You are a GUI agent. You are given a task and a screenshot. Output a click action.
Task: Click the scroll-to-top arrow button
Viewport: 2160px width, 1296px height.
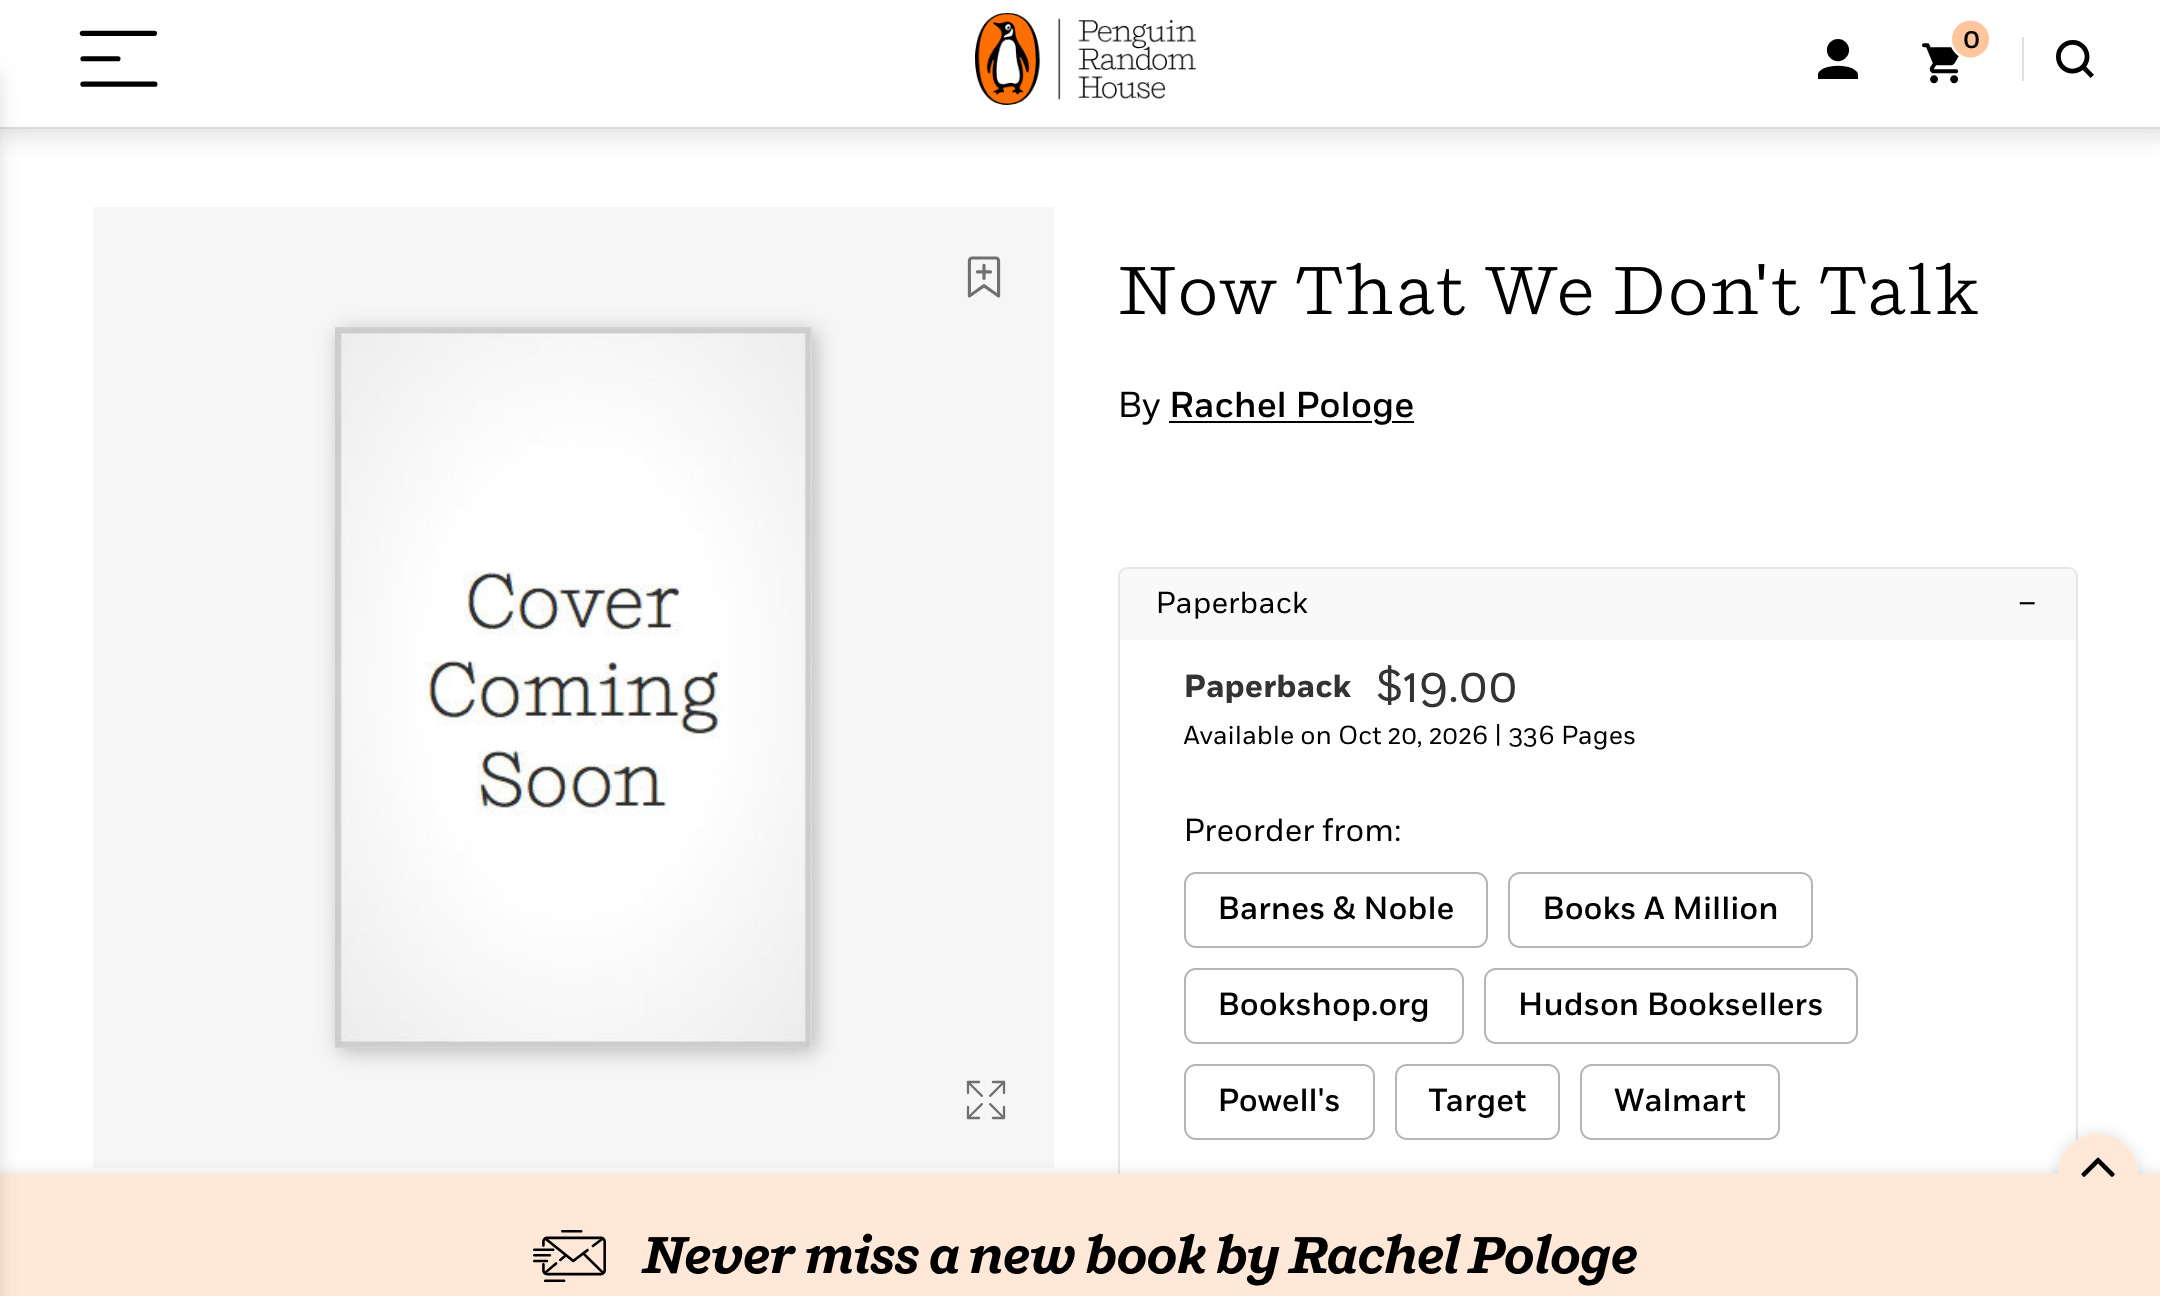pos(2097,1167)
